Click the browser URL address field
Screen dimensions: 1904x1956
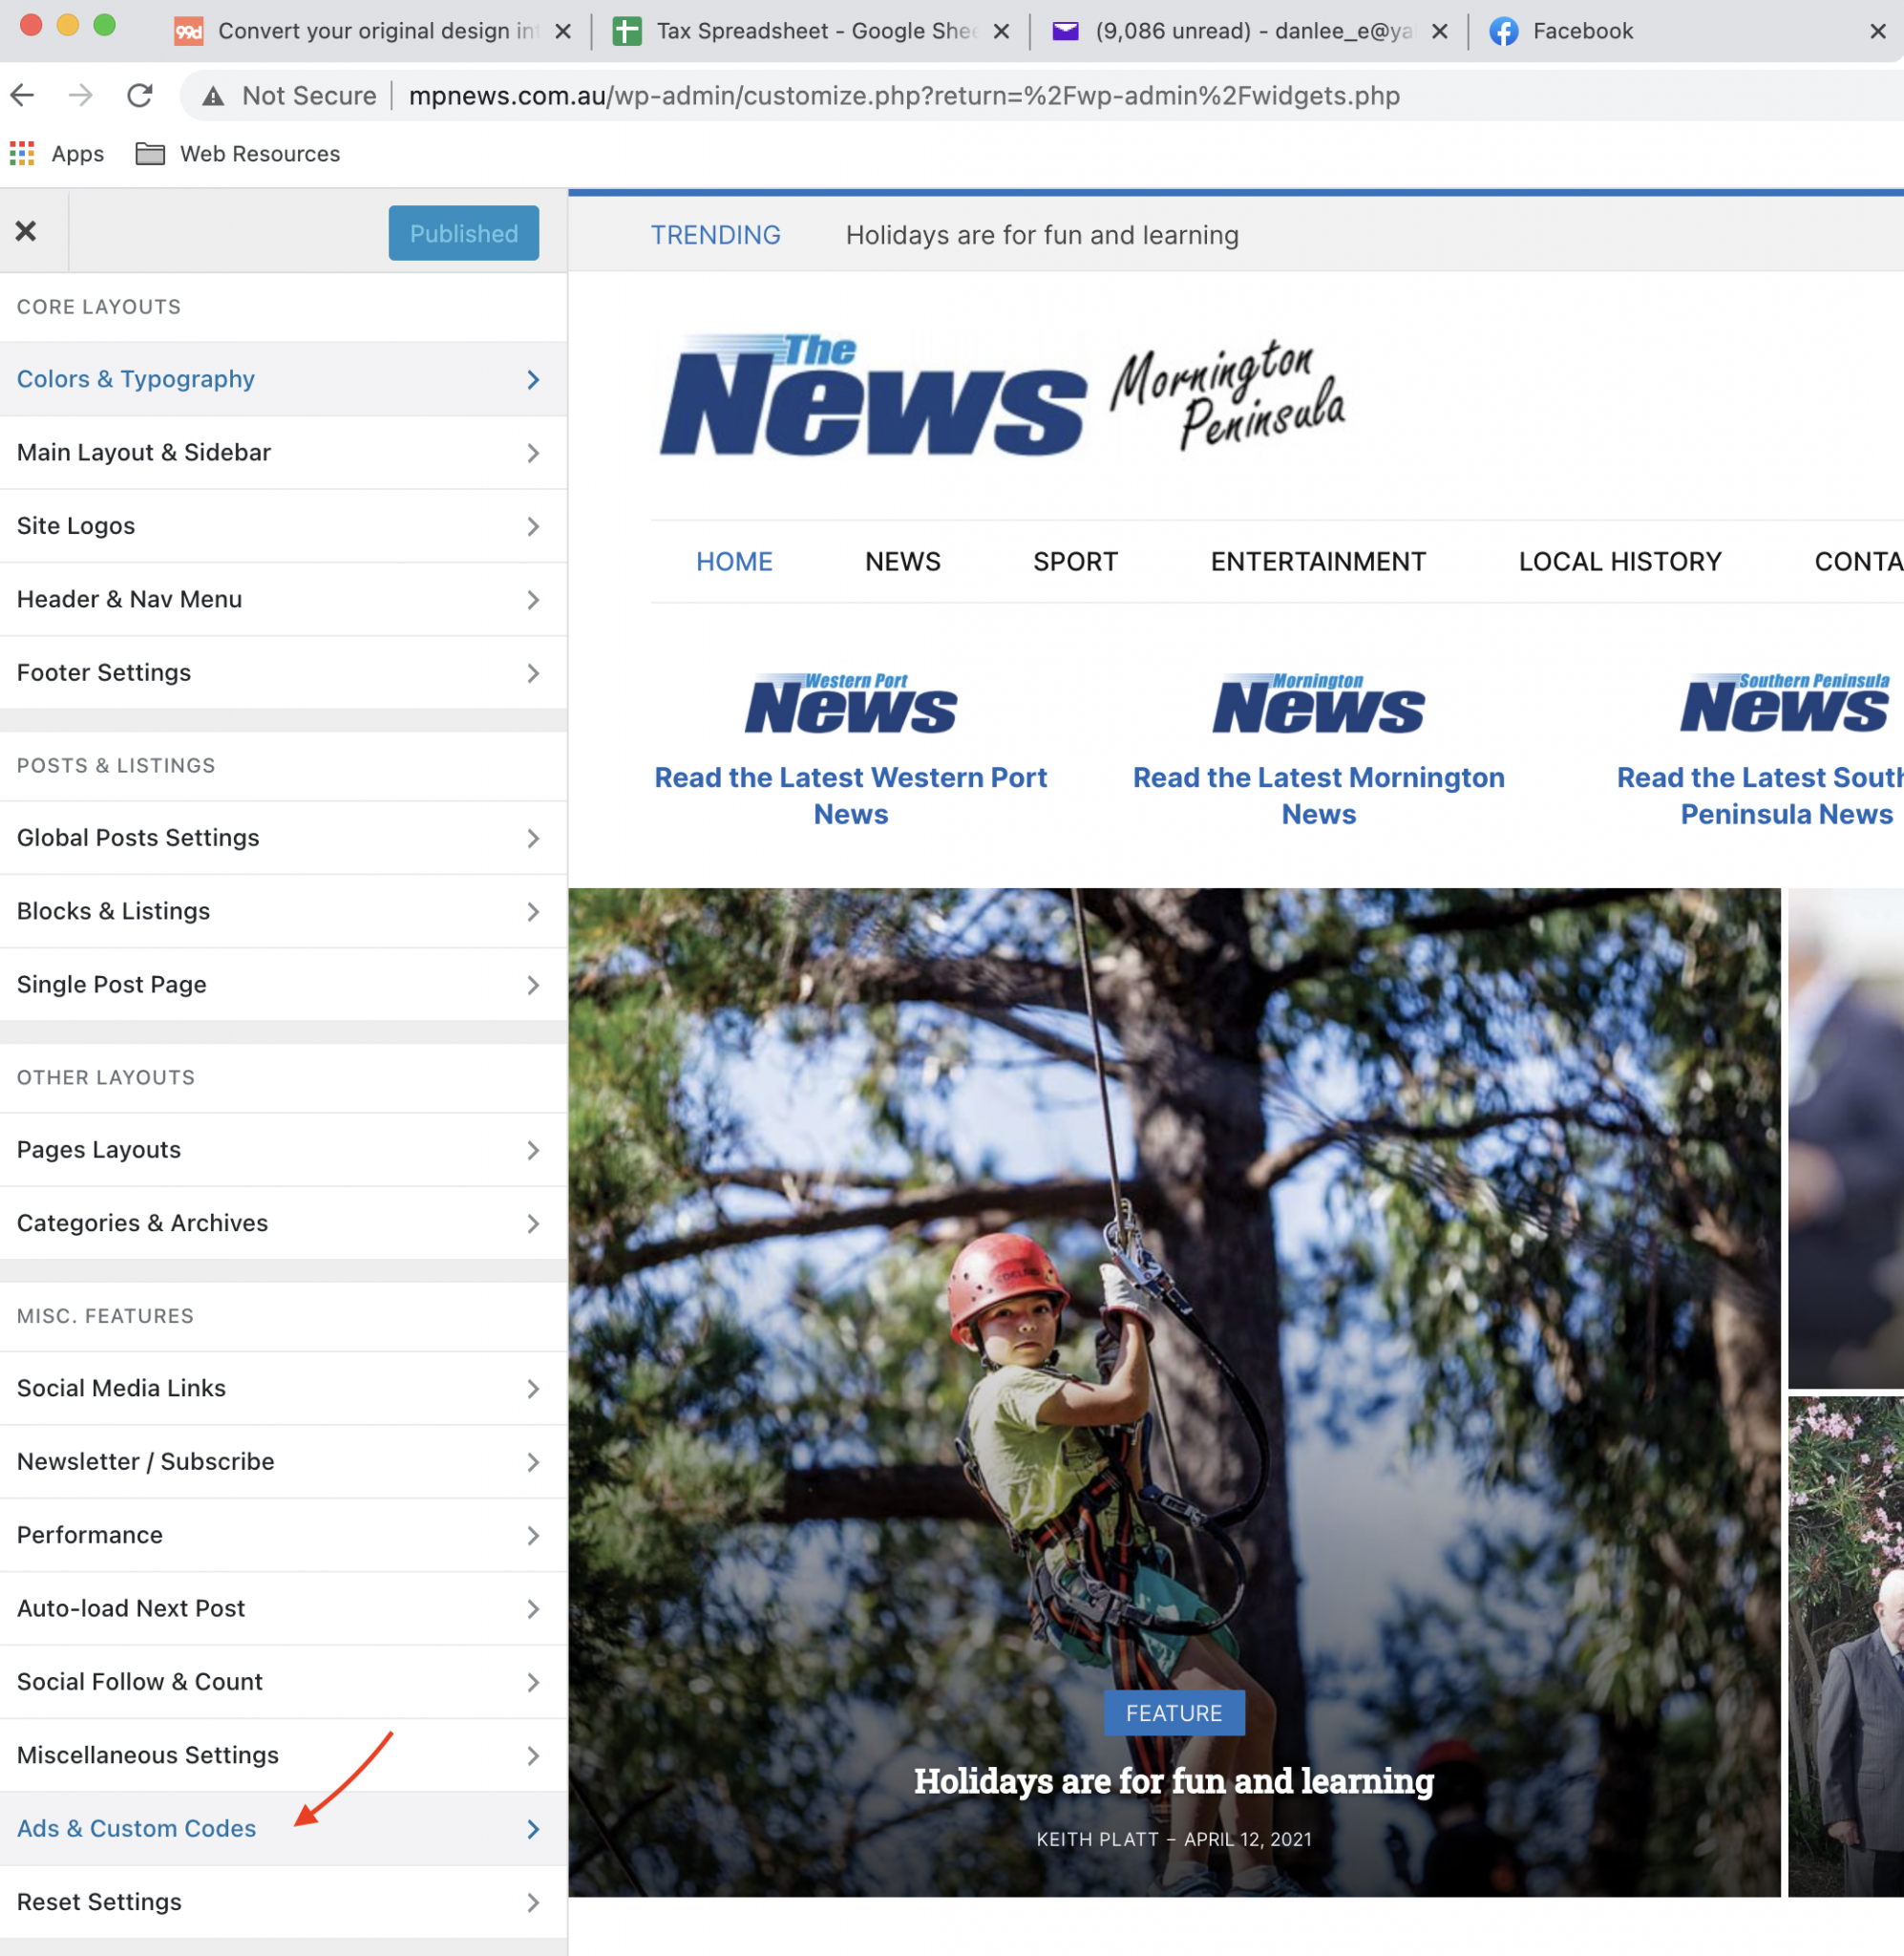coord(903,96)
